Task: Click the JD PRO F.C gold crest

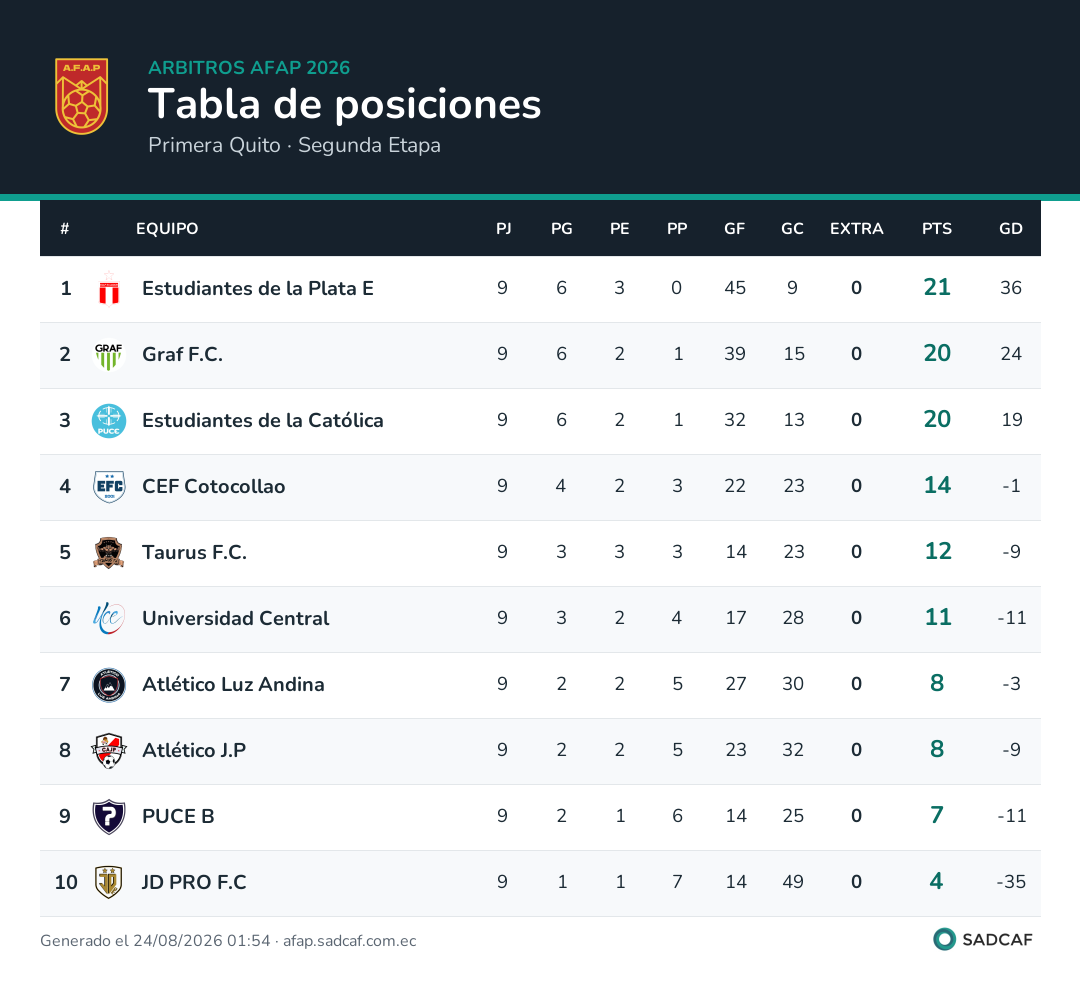Action: pos(109,882)
